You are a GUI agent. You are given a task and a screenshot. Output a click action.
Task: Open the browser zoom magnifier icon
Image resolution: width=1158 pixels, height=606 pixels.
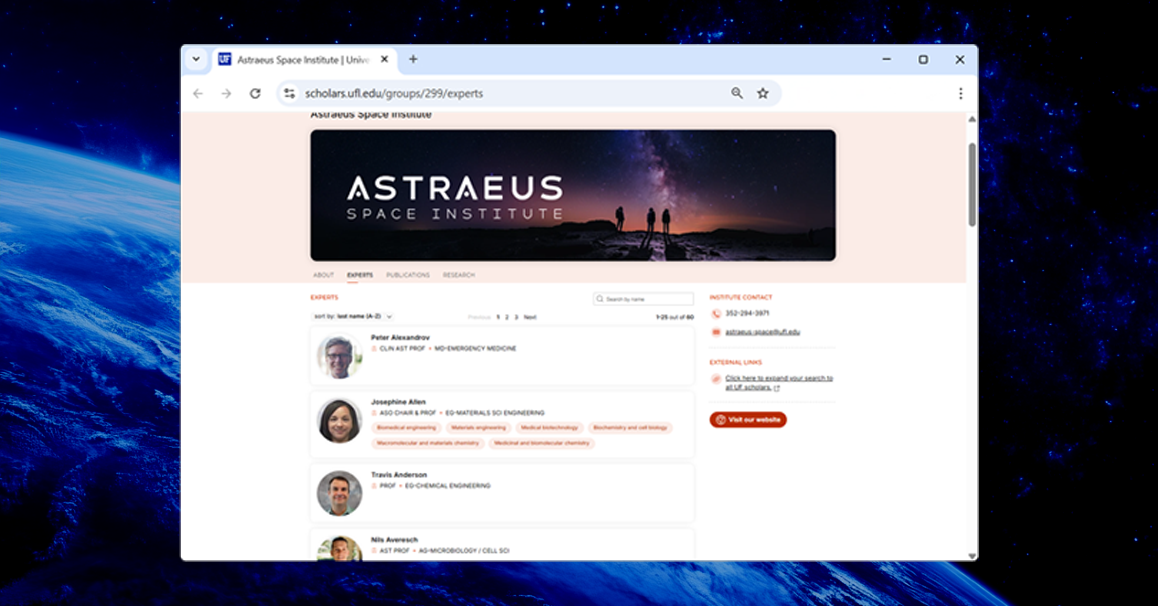point(737,93)
